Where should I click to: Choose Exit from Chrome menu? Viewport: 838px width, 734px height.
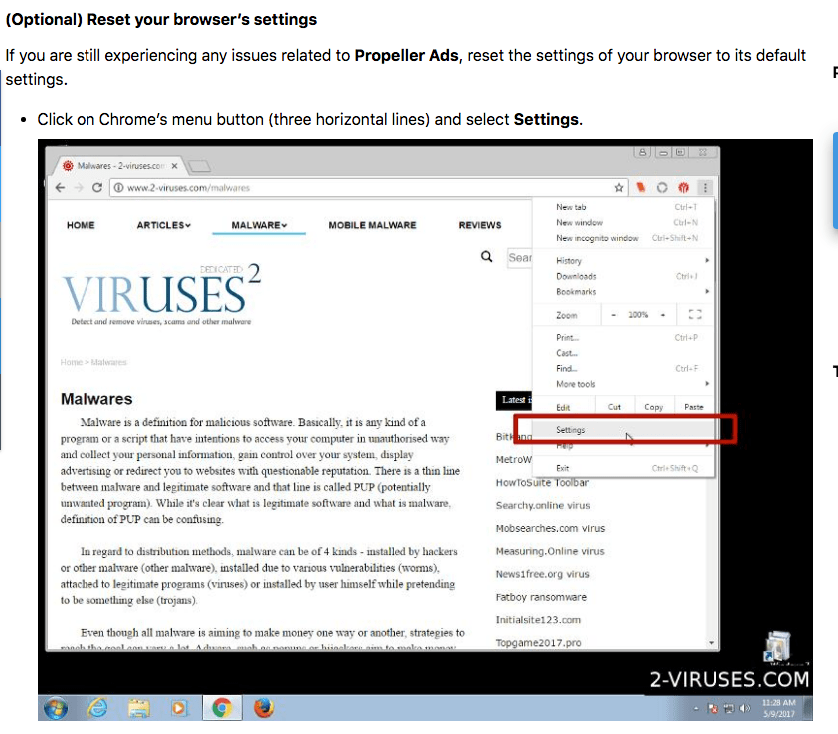[623, 468]
